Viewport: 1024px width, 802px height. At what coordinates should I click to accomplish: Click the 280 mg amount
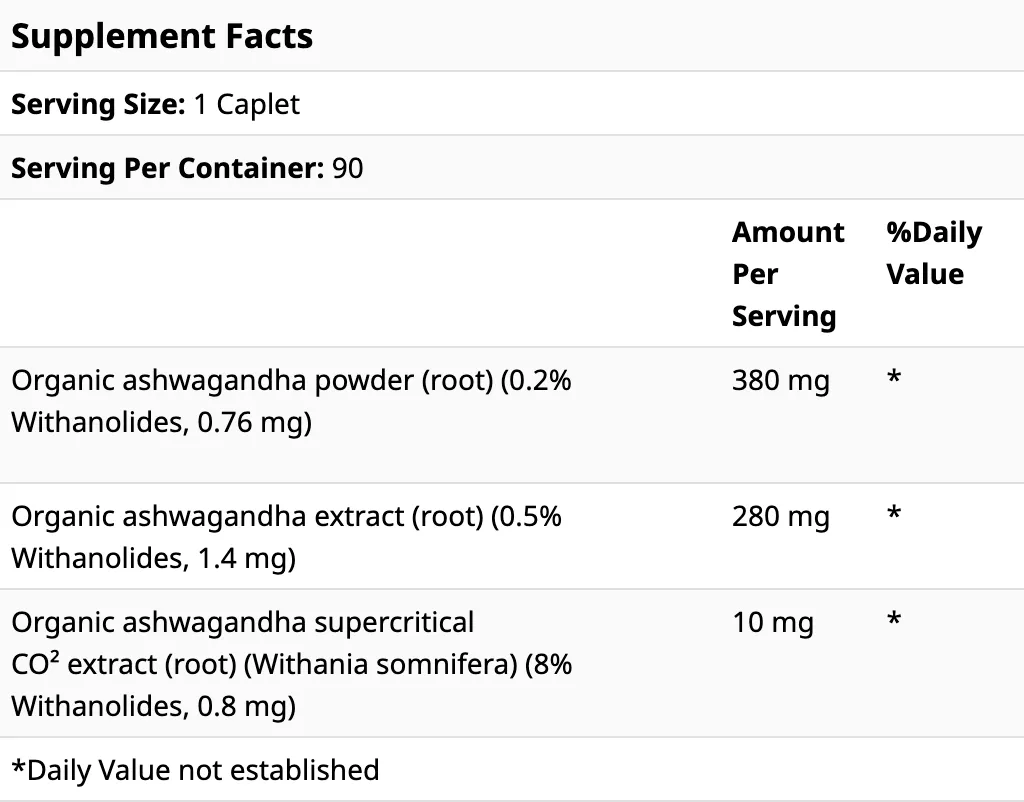click(780, 517)
